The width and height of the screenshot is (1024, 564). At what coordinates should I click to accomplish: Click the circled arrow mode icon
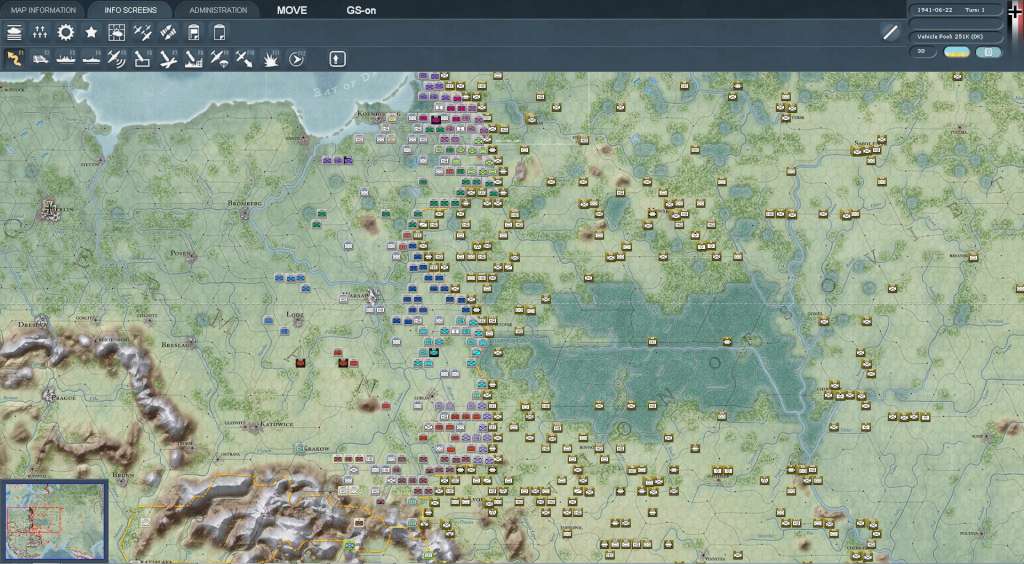pyautogui.click(x=296, y=59)
